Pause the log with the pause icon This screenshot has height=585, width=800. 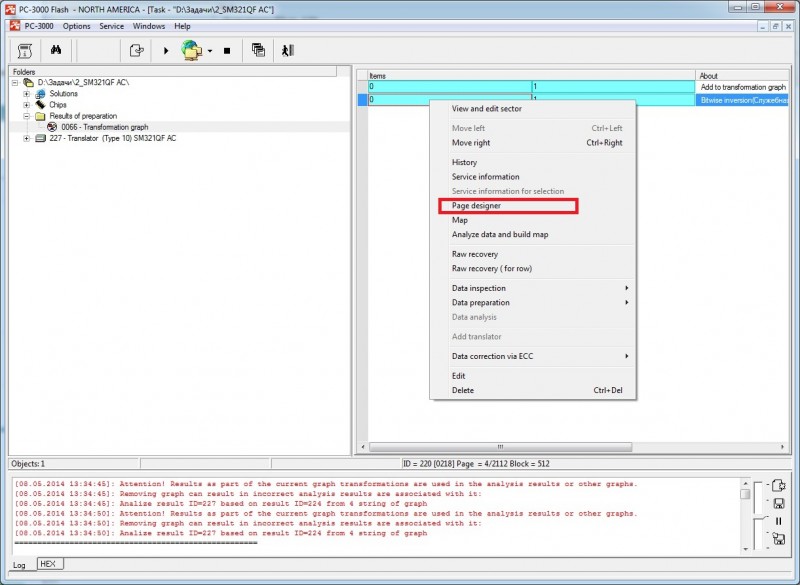point(778,521)
